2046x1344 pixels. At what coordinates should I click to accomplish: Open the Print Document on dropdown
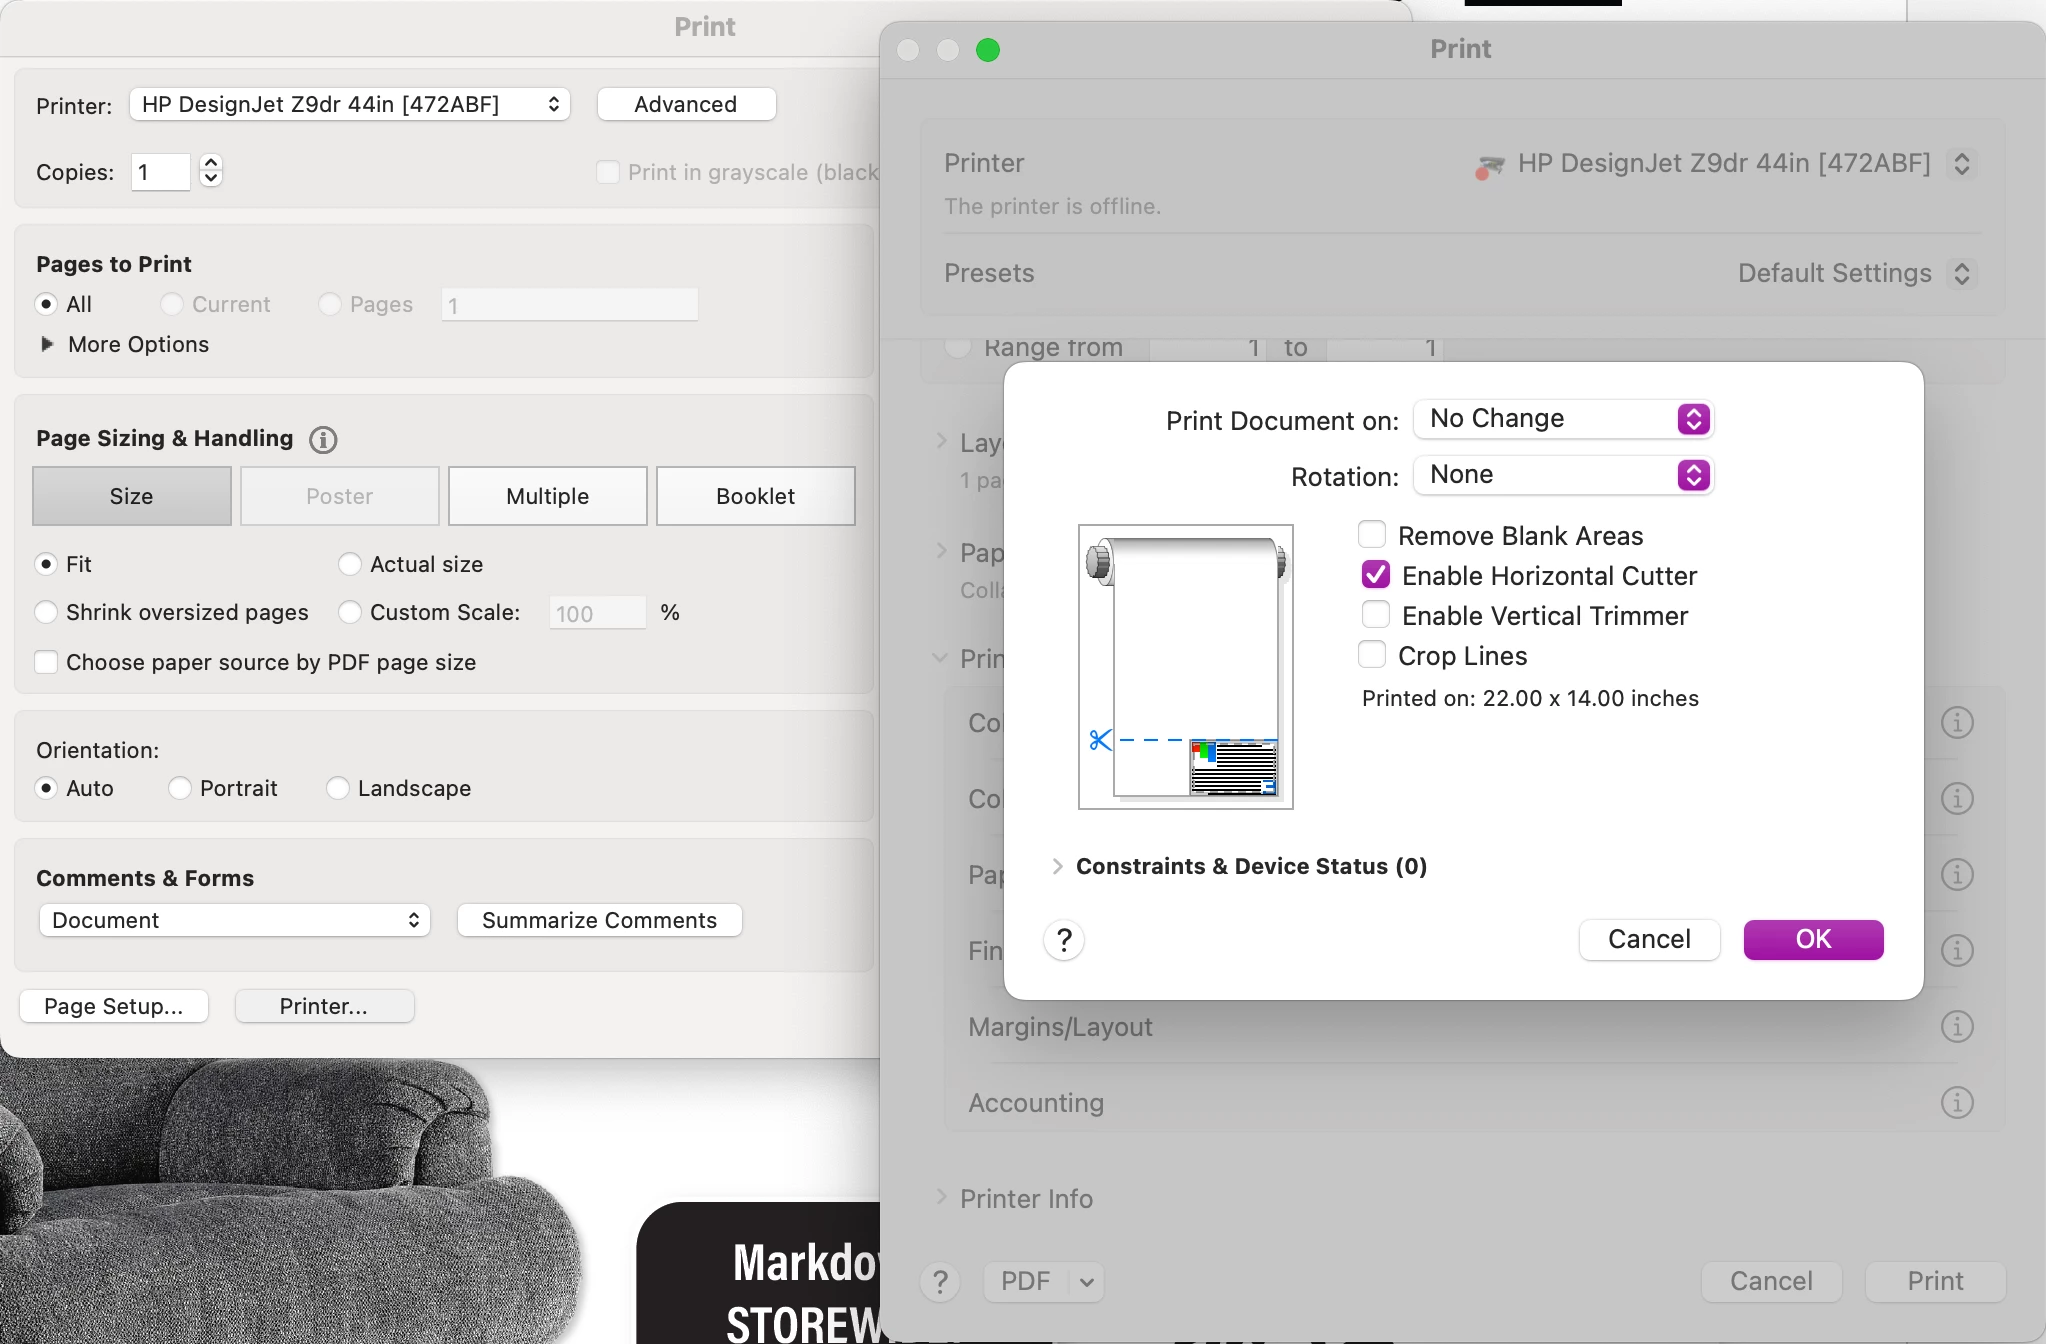click(x=1563, y=419)
